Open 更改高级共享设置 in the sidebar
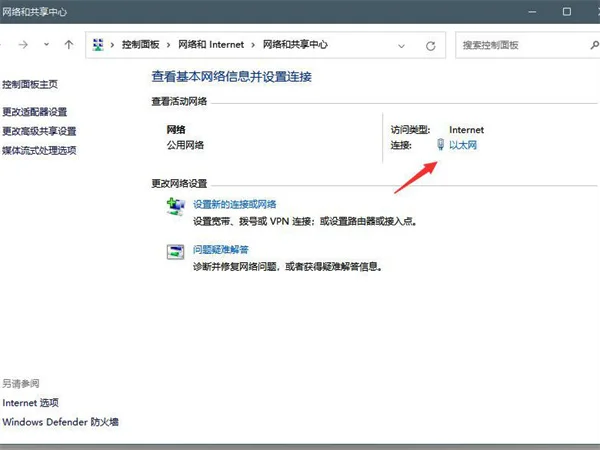This screenshot has width=600, height=450. click(x=39, y=131)
